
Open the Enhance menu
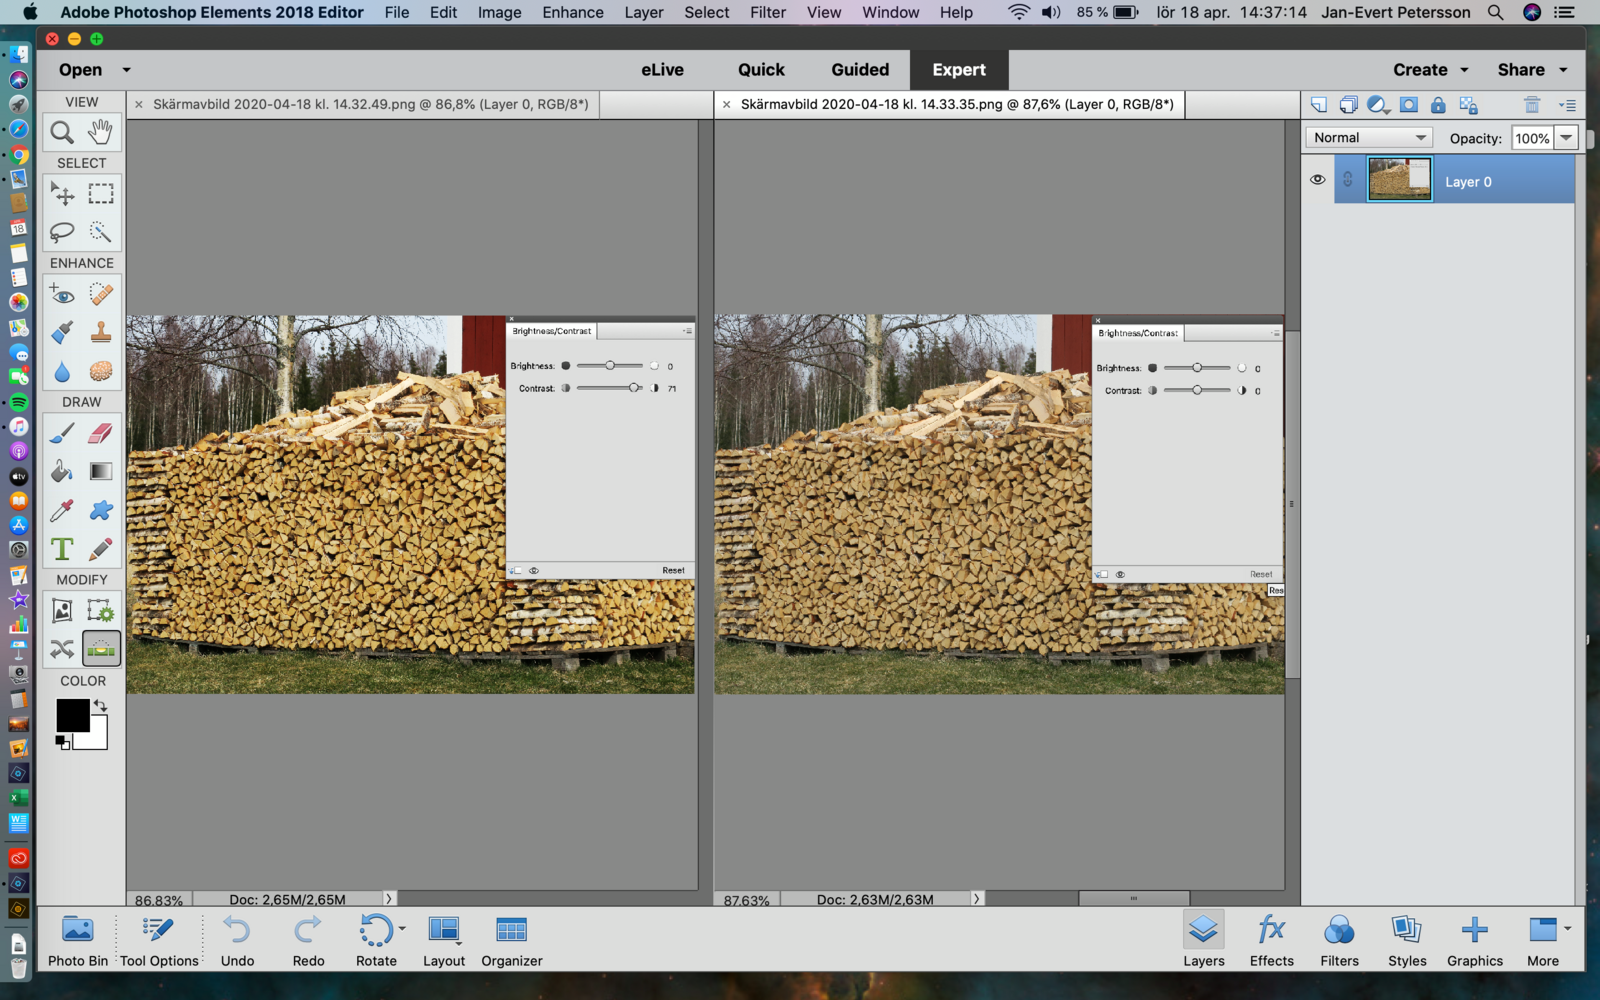click(572, 12)
